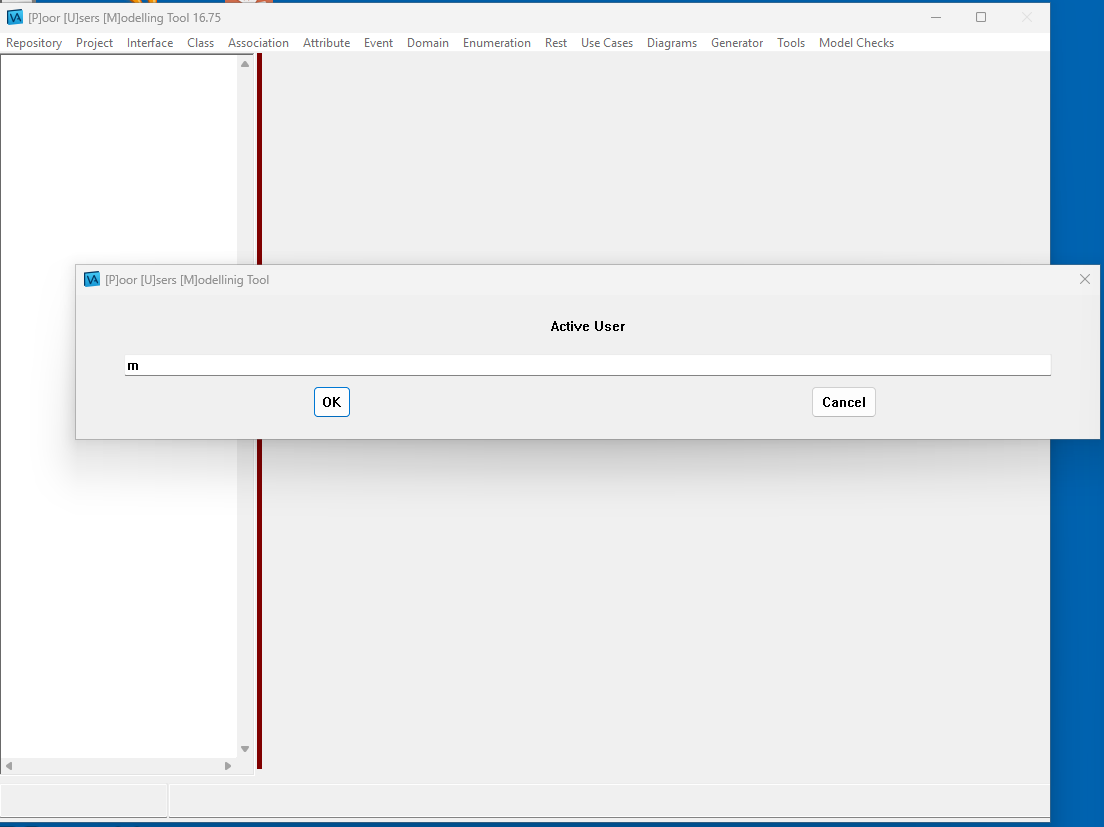Open the Generator menu
This screenshot has width=1104, height=827.
(x=737, y=43)
